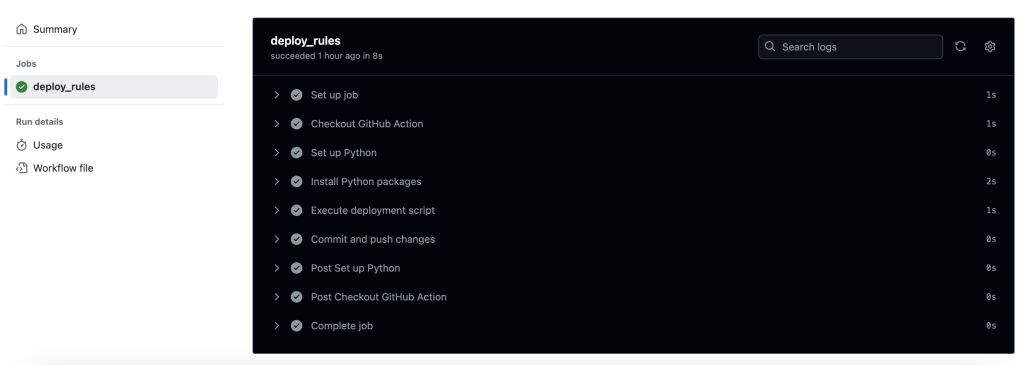Expand the Post Set up Python step

click(277, 268)
